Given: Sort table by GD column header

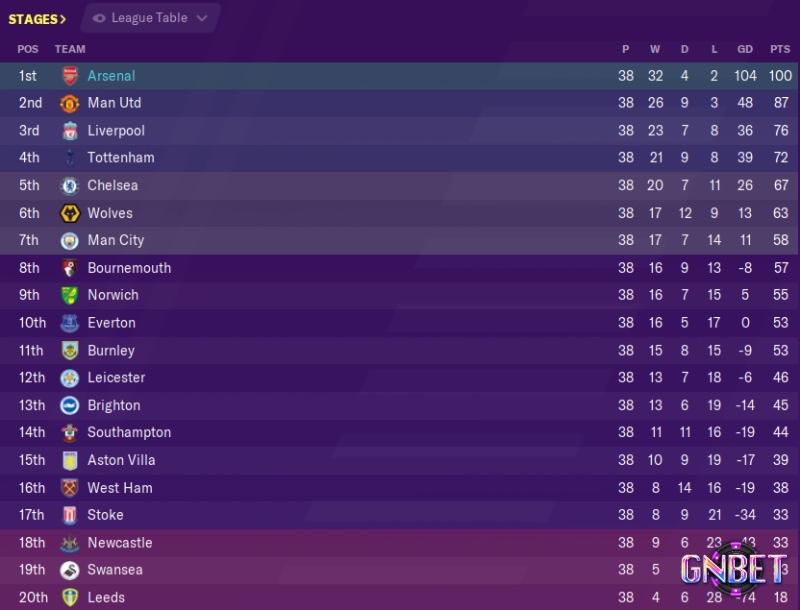Looking at the screenshot, I should (x=745, y=49).
